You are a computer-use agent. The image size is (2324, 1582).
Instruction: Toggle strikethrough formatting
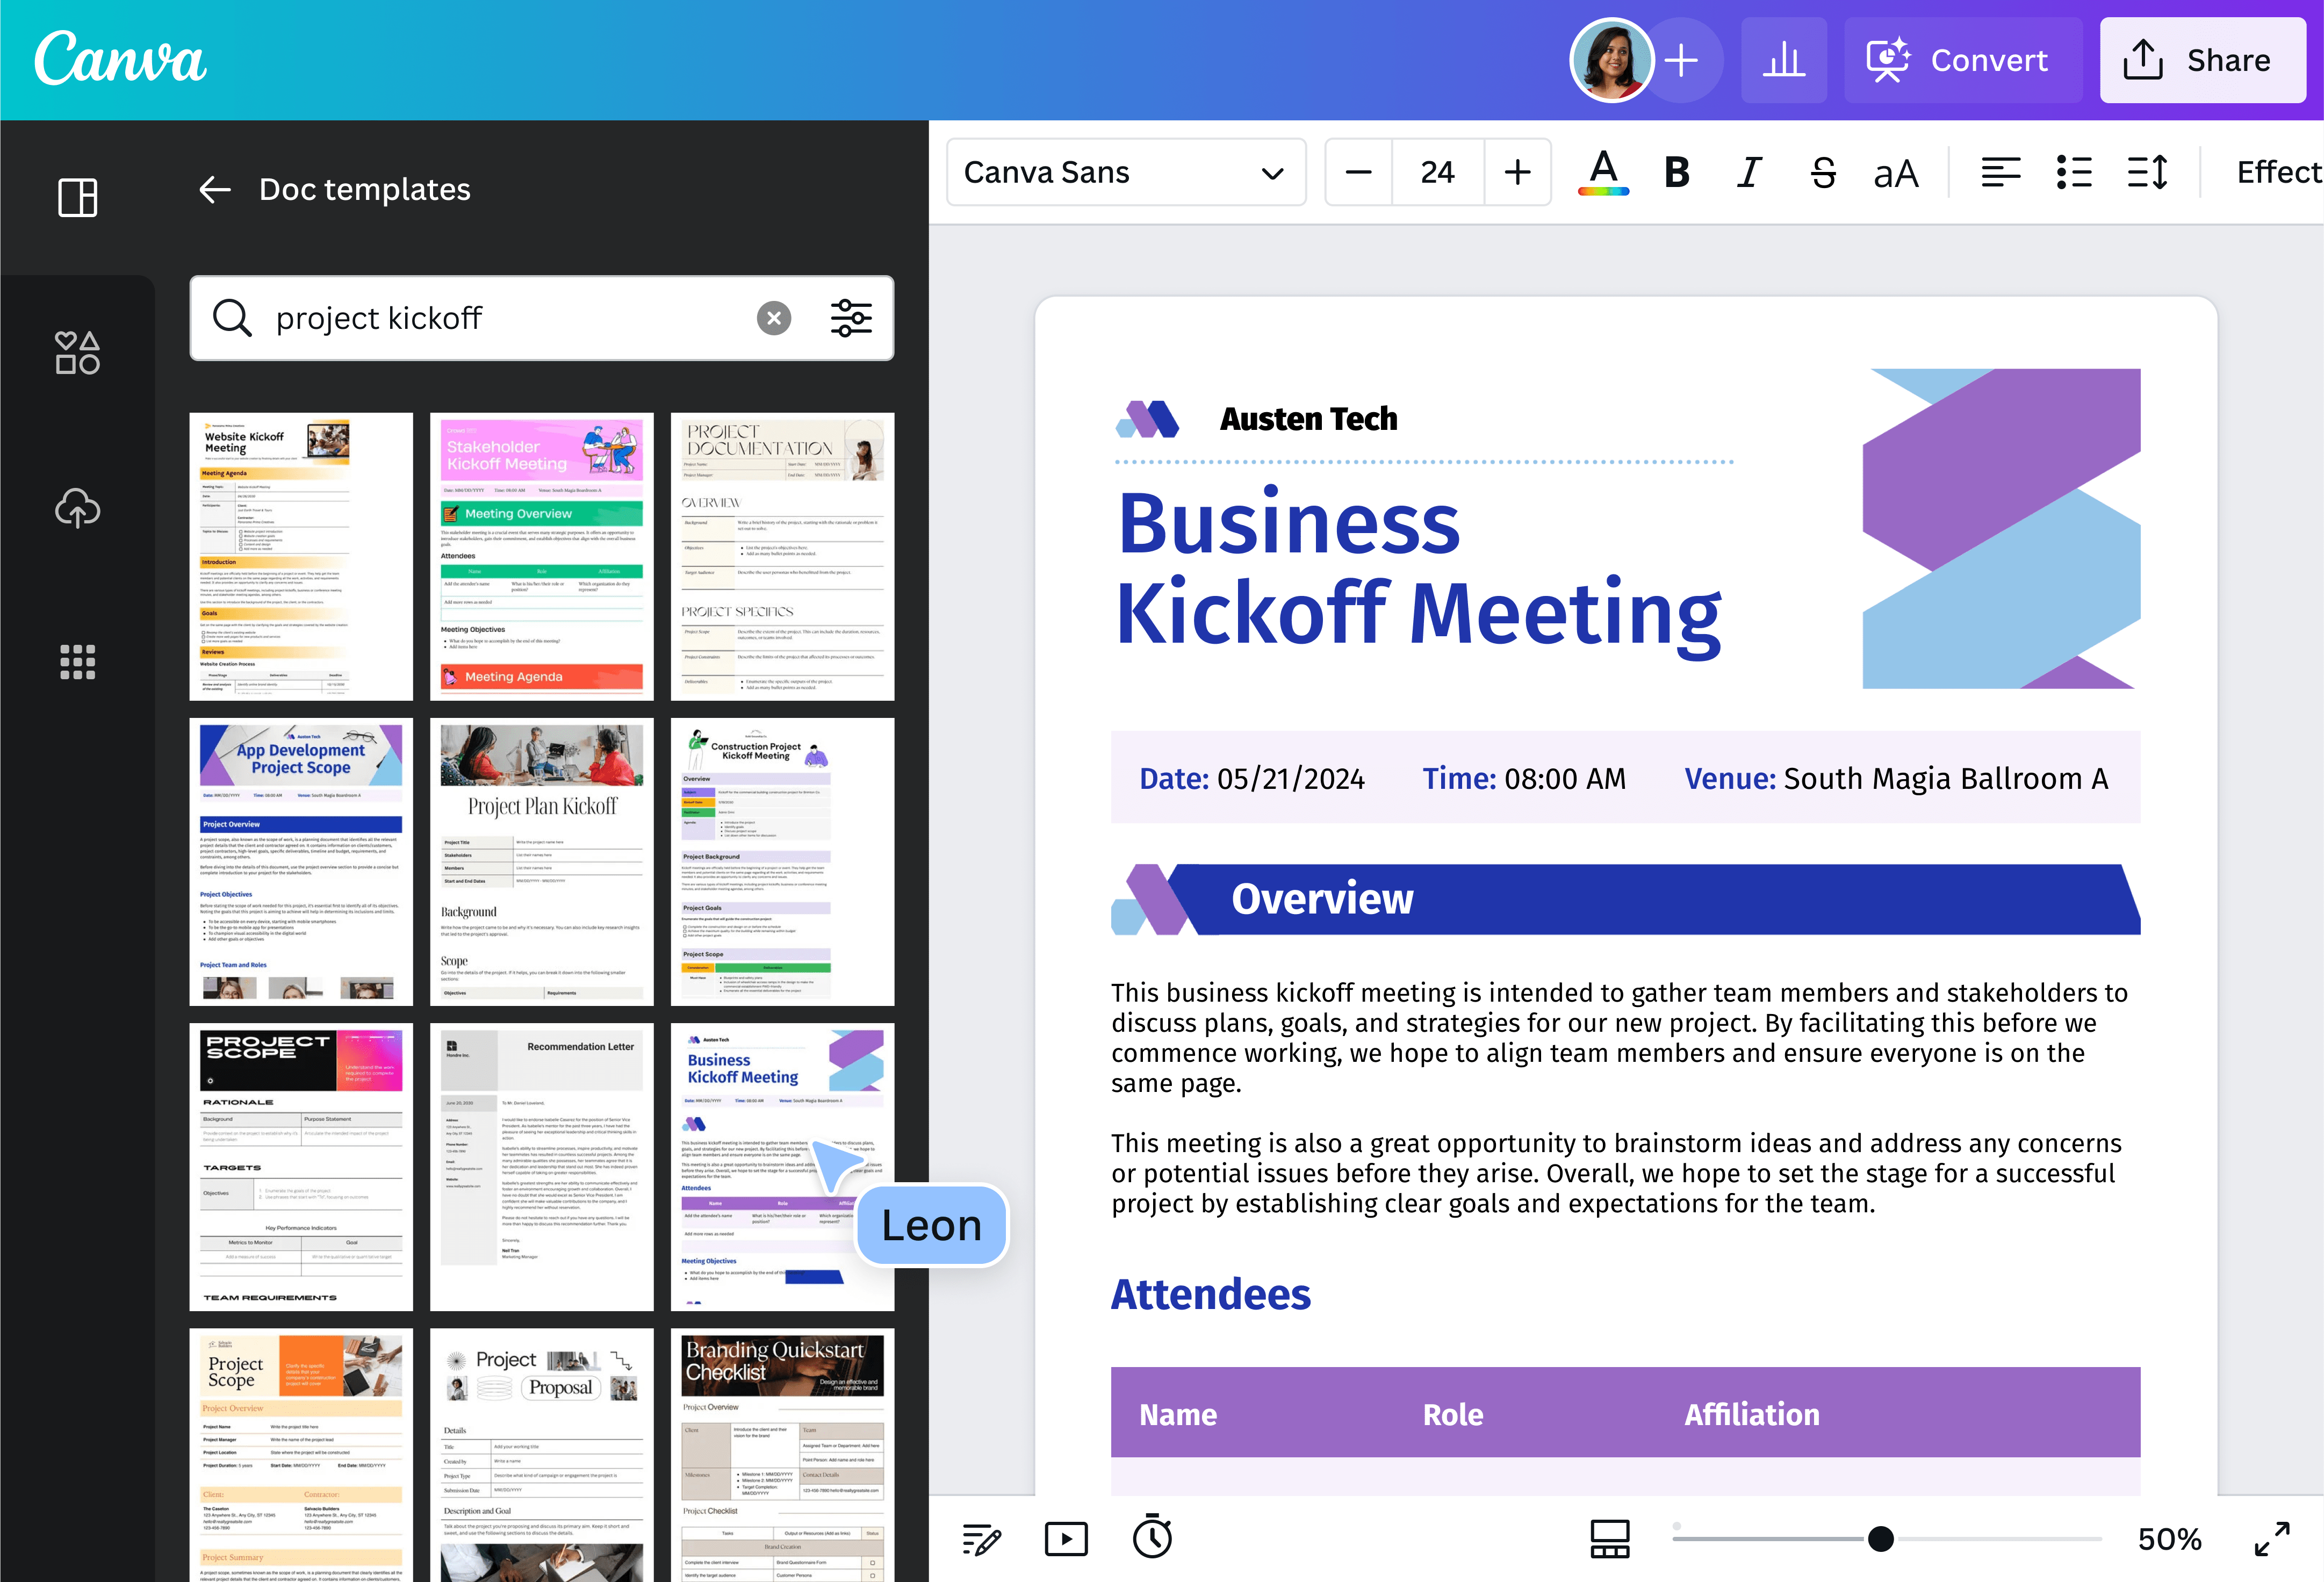tap(1823, 172)
